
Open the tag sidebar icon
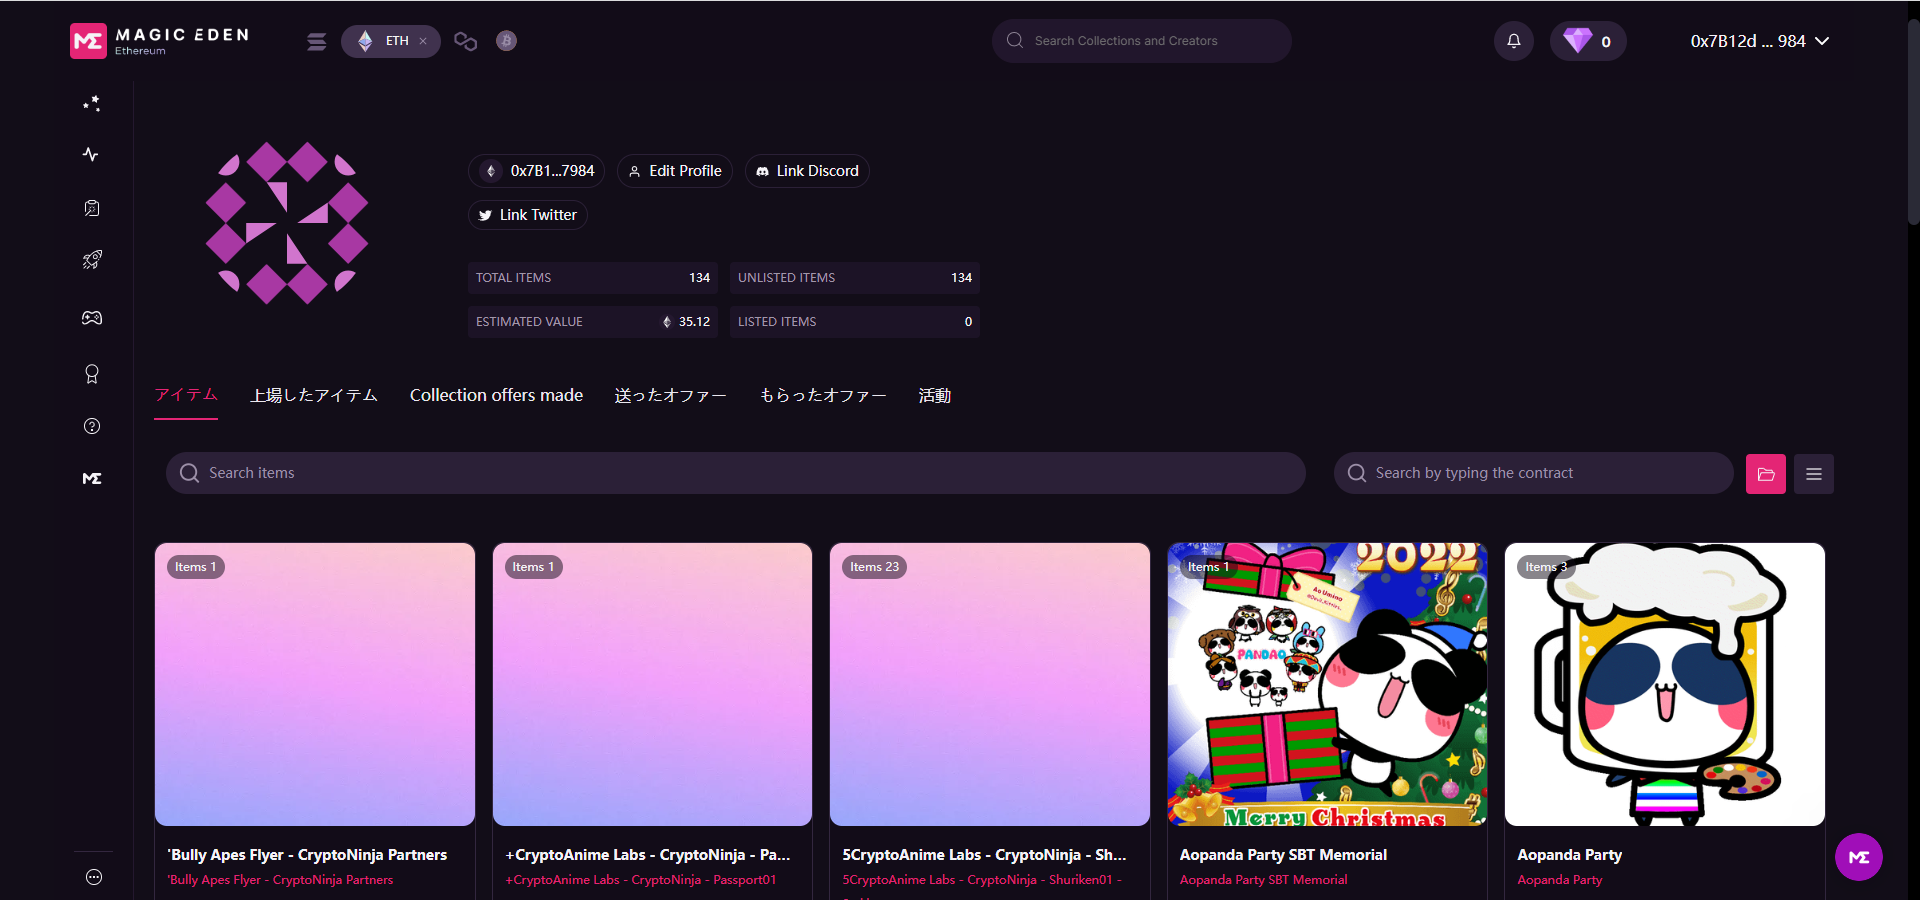click(x=92, y=208)
